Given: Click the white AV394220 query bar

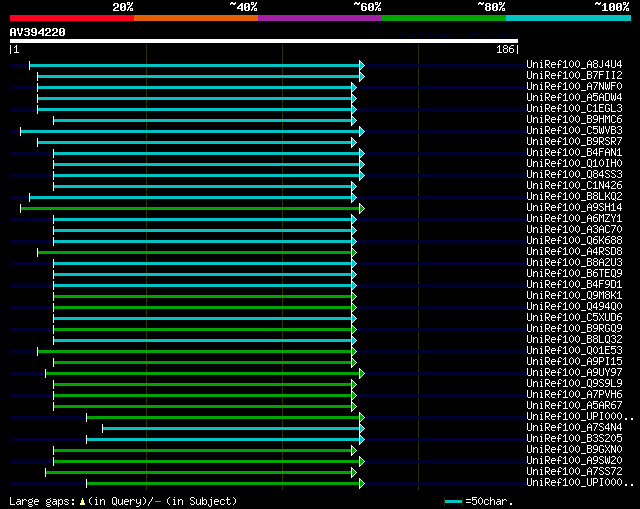Looking at the screenshot, I should [x=264, y=41].
